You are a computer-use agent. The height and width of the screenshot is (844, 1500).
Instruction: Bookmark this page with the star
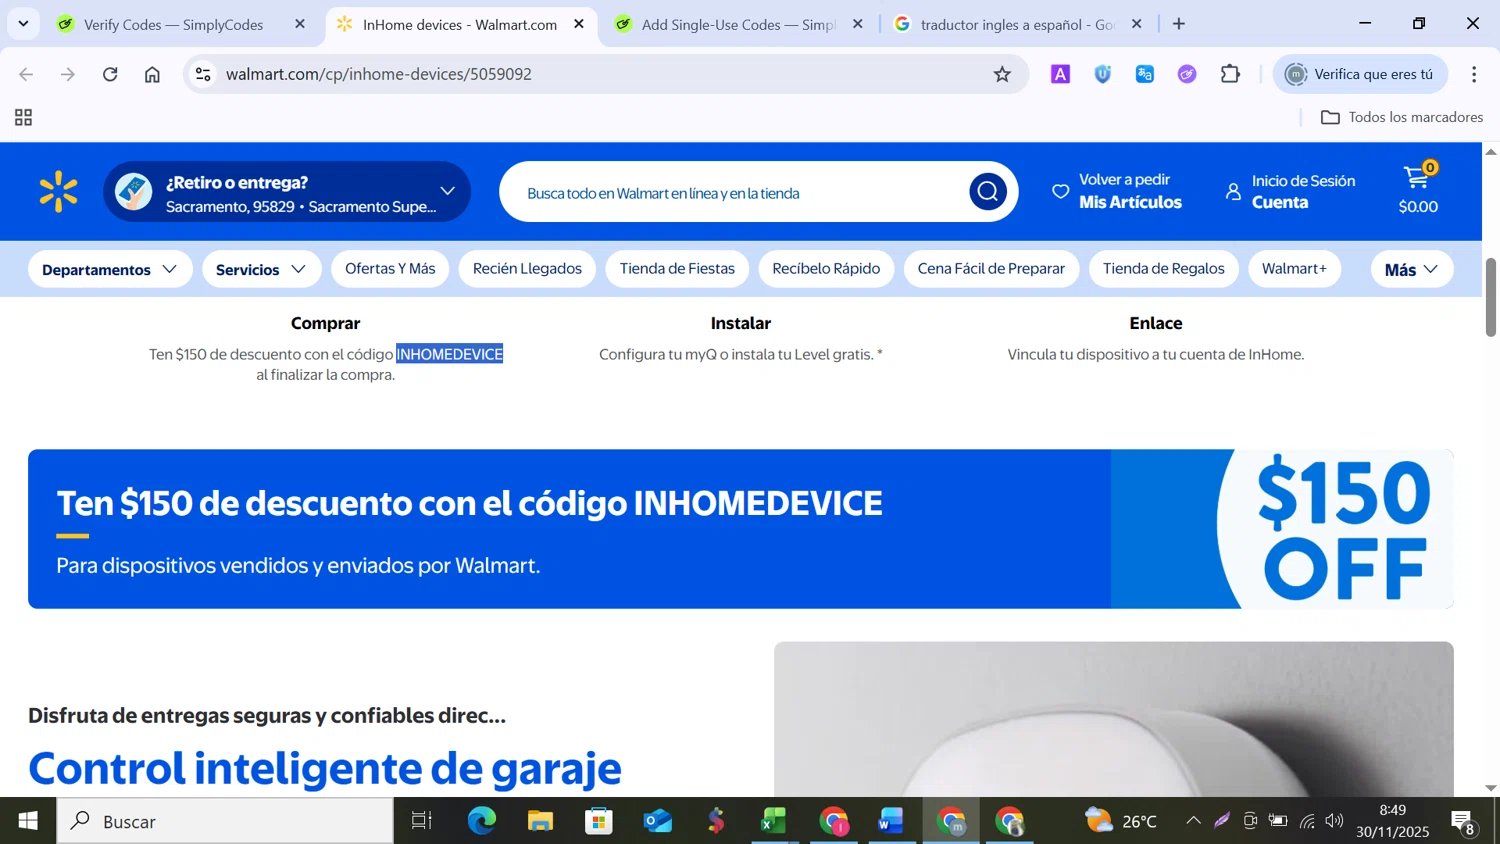pos(1002,74)
